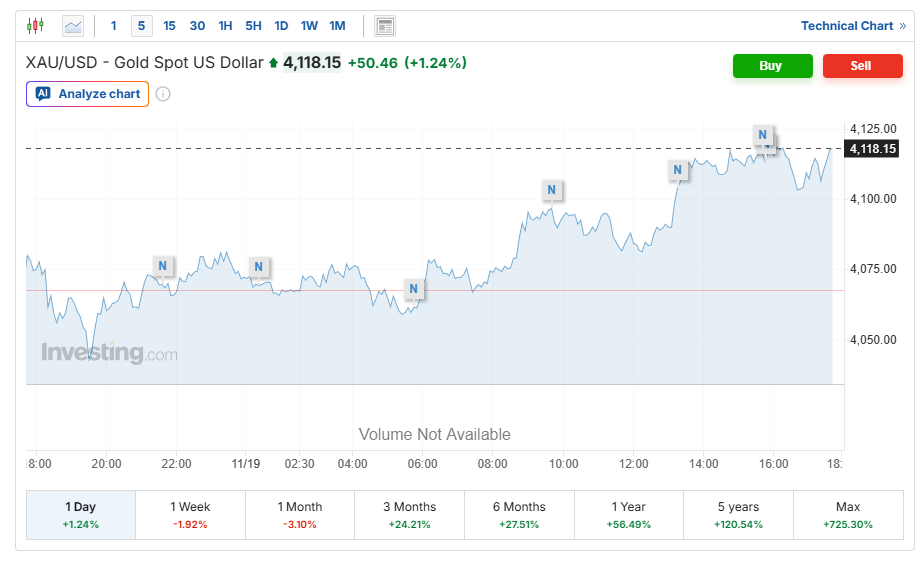Select the 15 minute interval
This screenshot has width=924, height=567.
click(x=169, y=26)
